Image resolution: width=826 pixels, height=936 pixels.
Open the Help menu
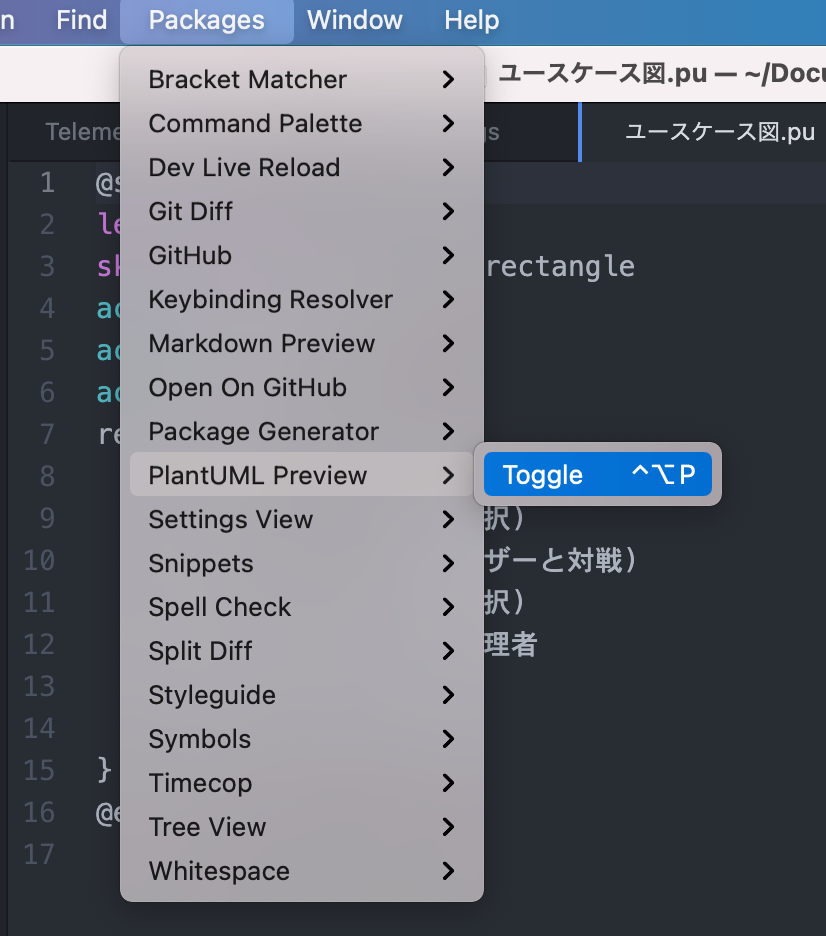click(471, 20)
